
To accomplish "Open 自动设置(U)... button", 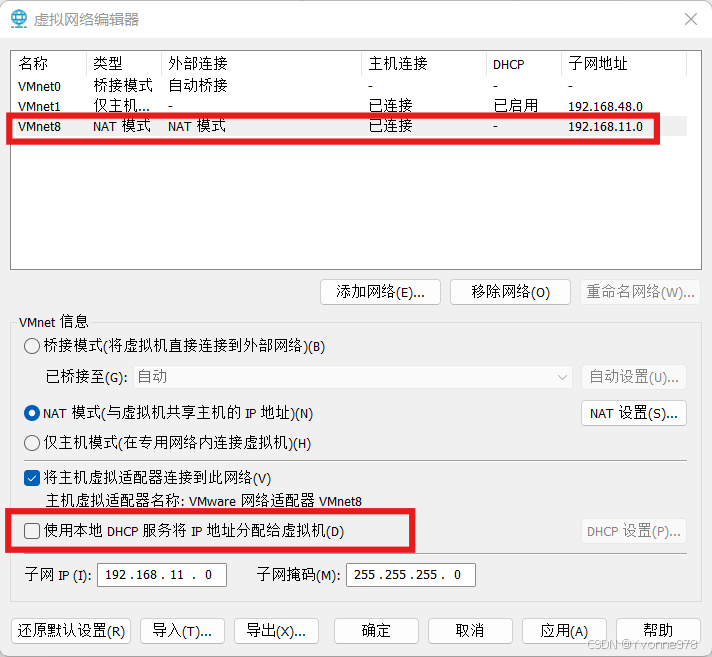I will point(634,377).
